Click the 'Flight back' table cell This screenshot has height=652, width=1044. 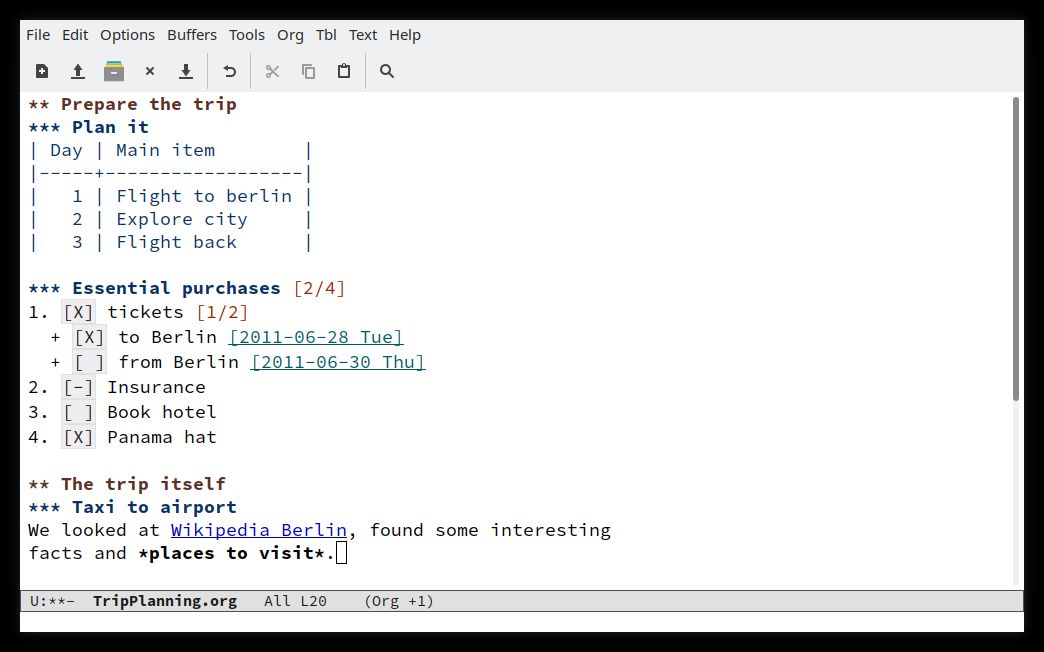(x=176, y=242)
